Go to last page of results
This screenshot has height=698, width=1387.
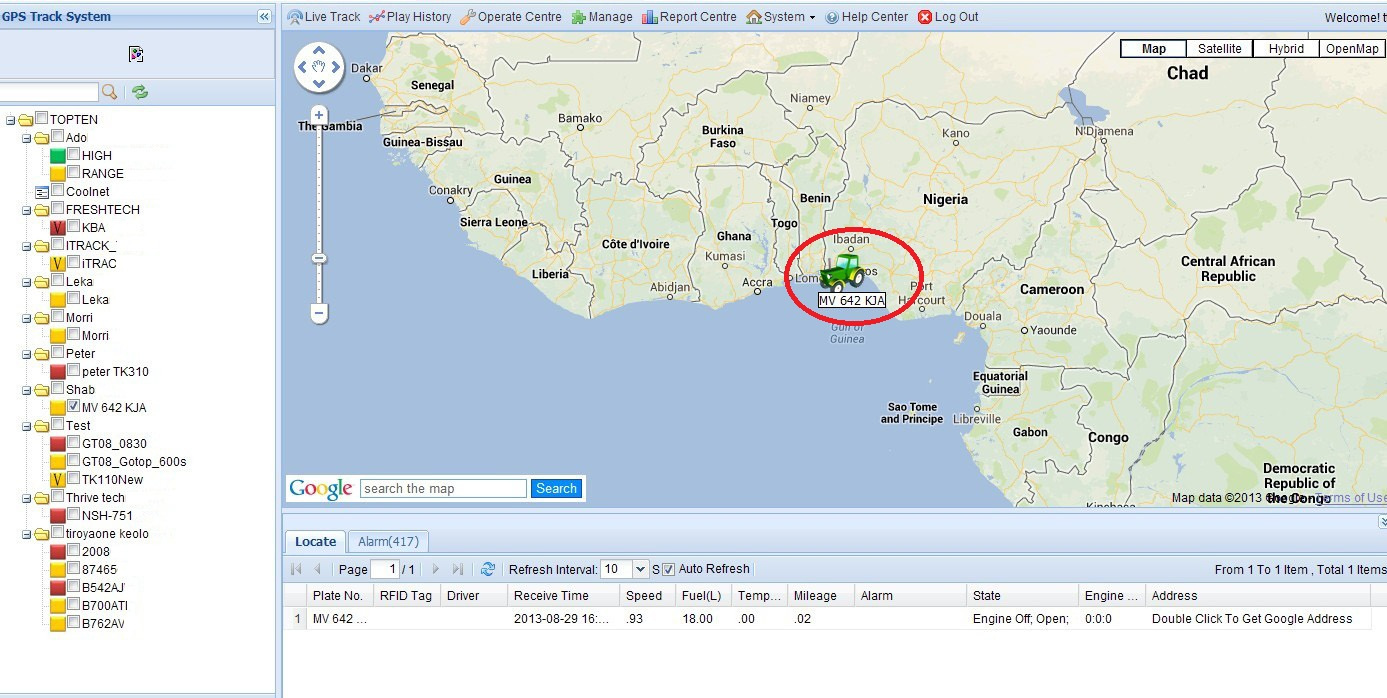(458, 569)
